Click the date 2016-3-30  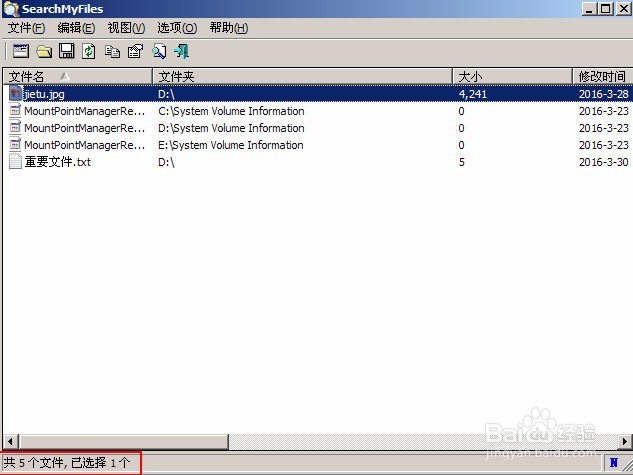click(604, 162)
